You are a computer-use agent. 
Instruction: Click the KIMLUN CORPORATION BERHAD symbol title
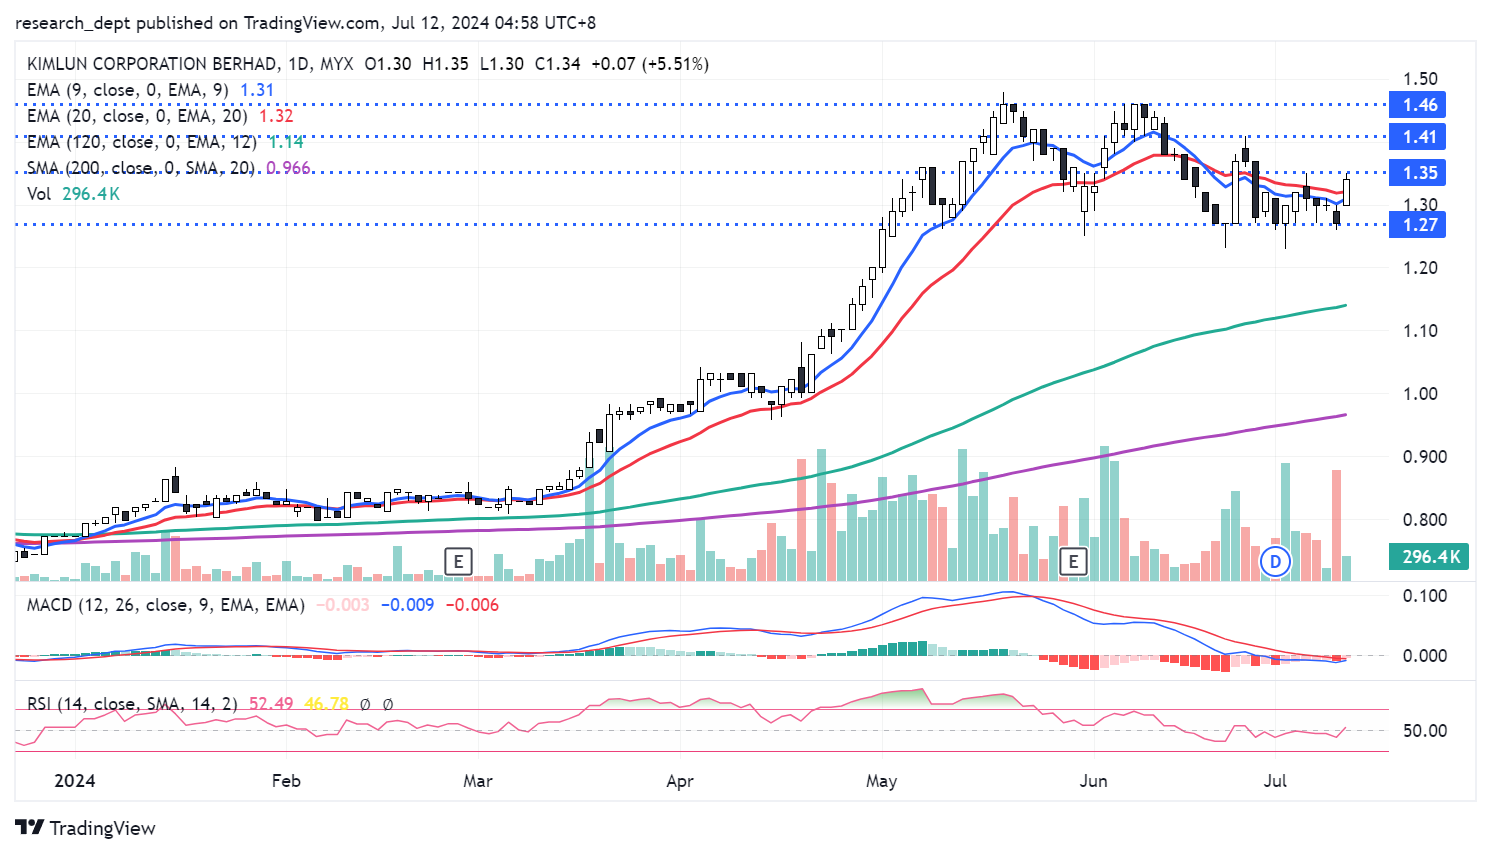pos(152,64)
